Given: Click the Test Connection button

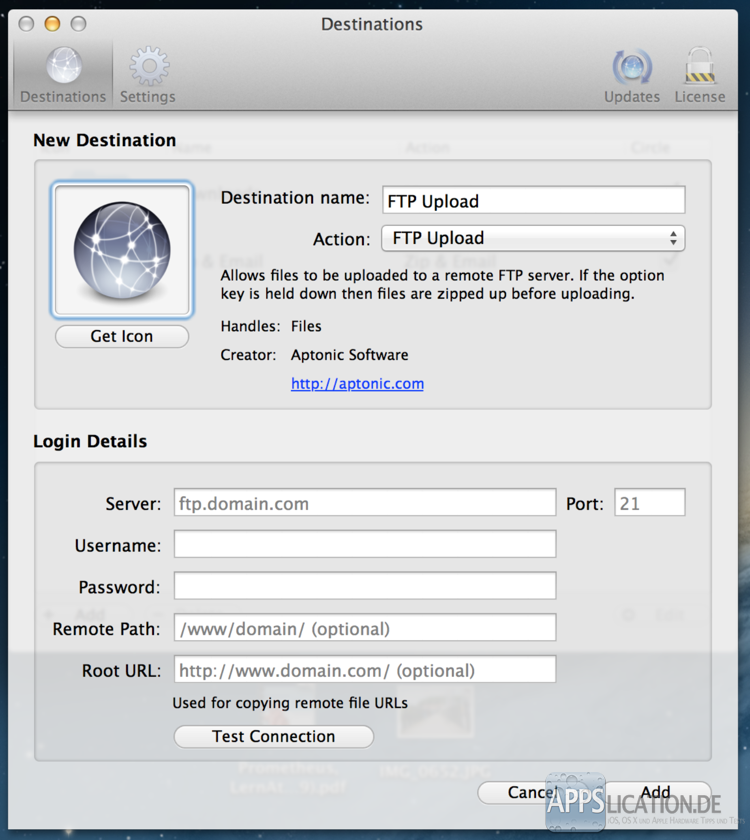Looking at the screenshot, I should 274,737.
